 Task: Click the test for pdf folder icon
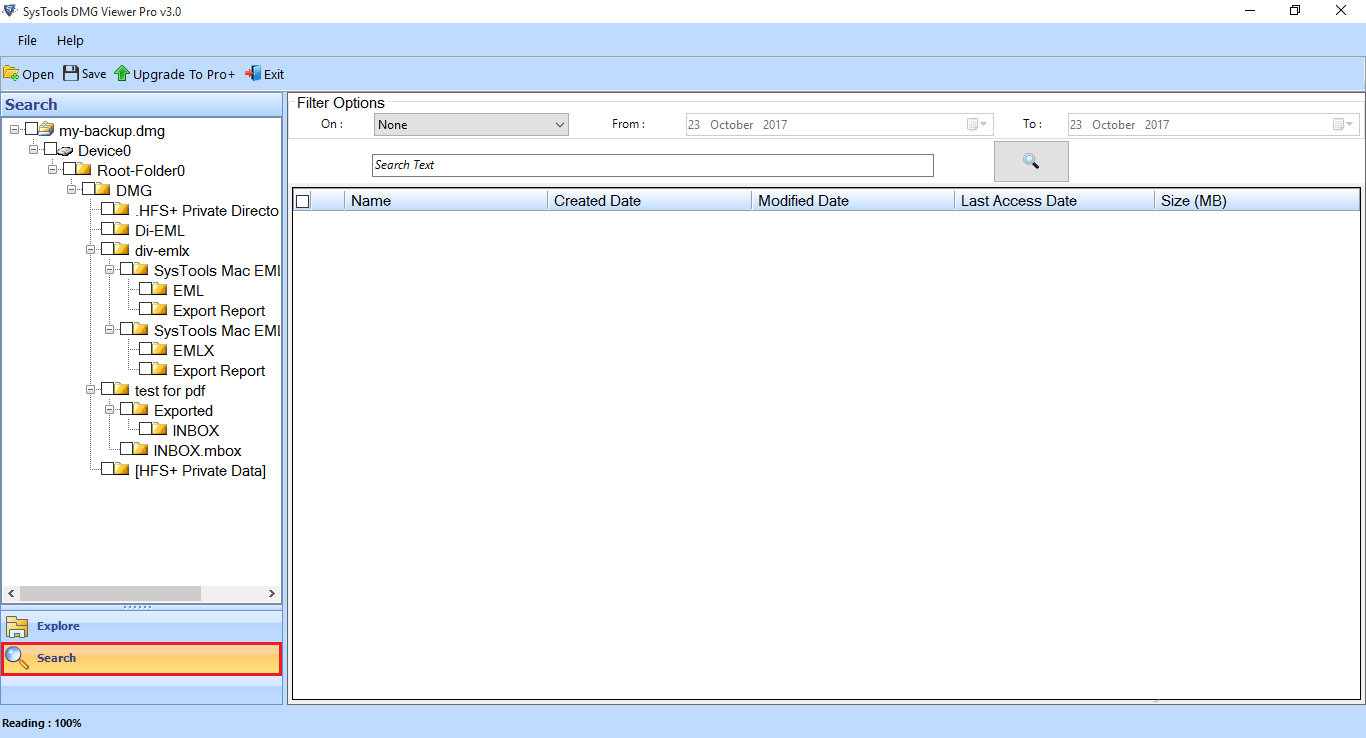pos(122,390)
